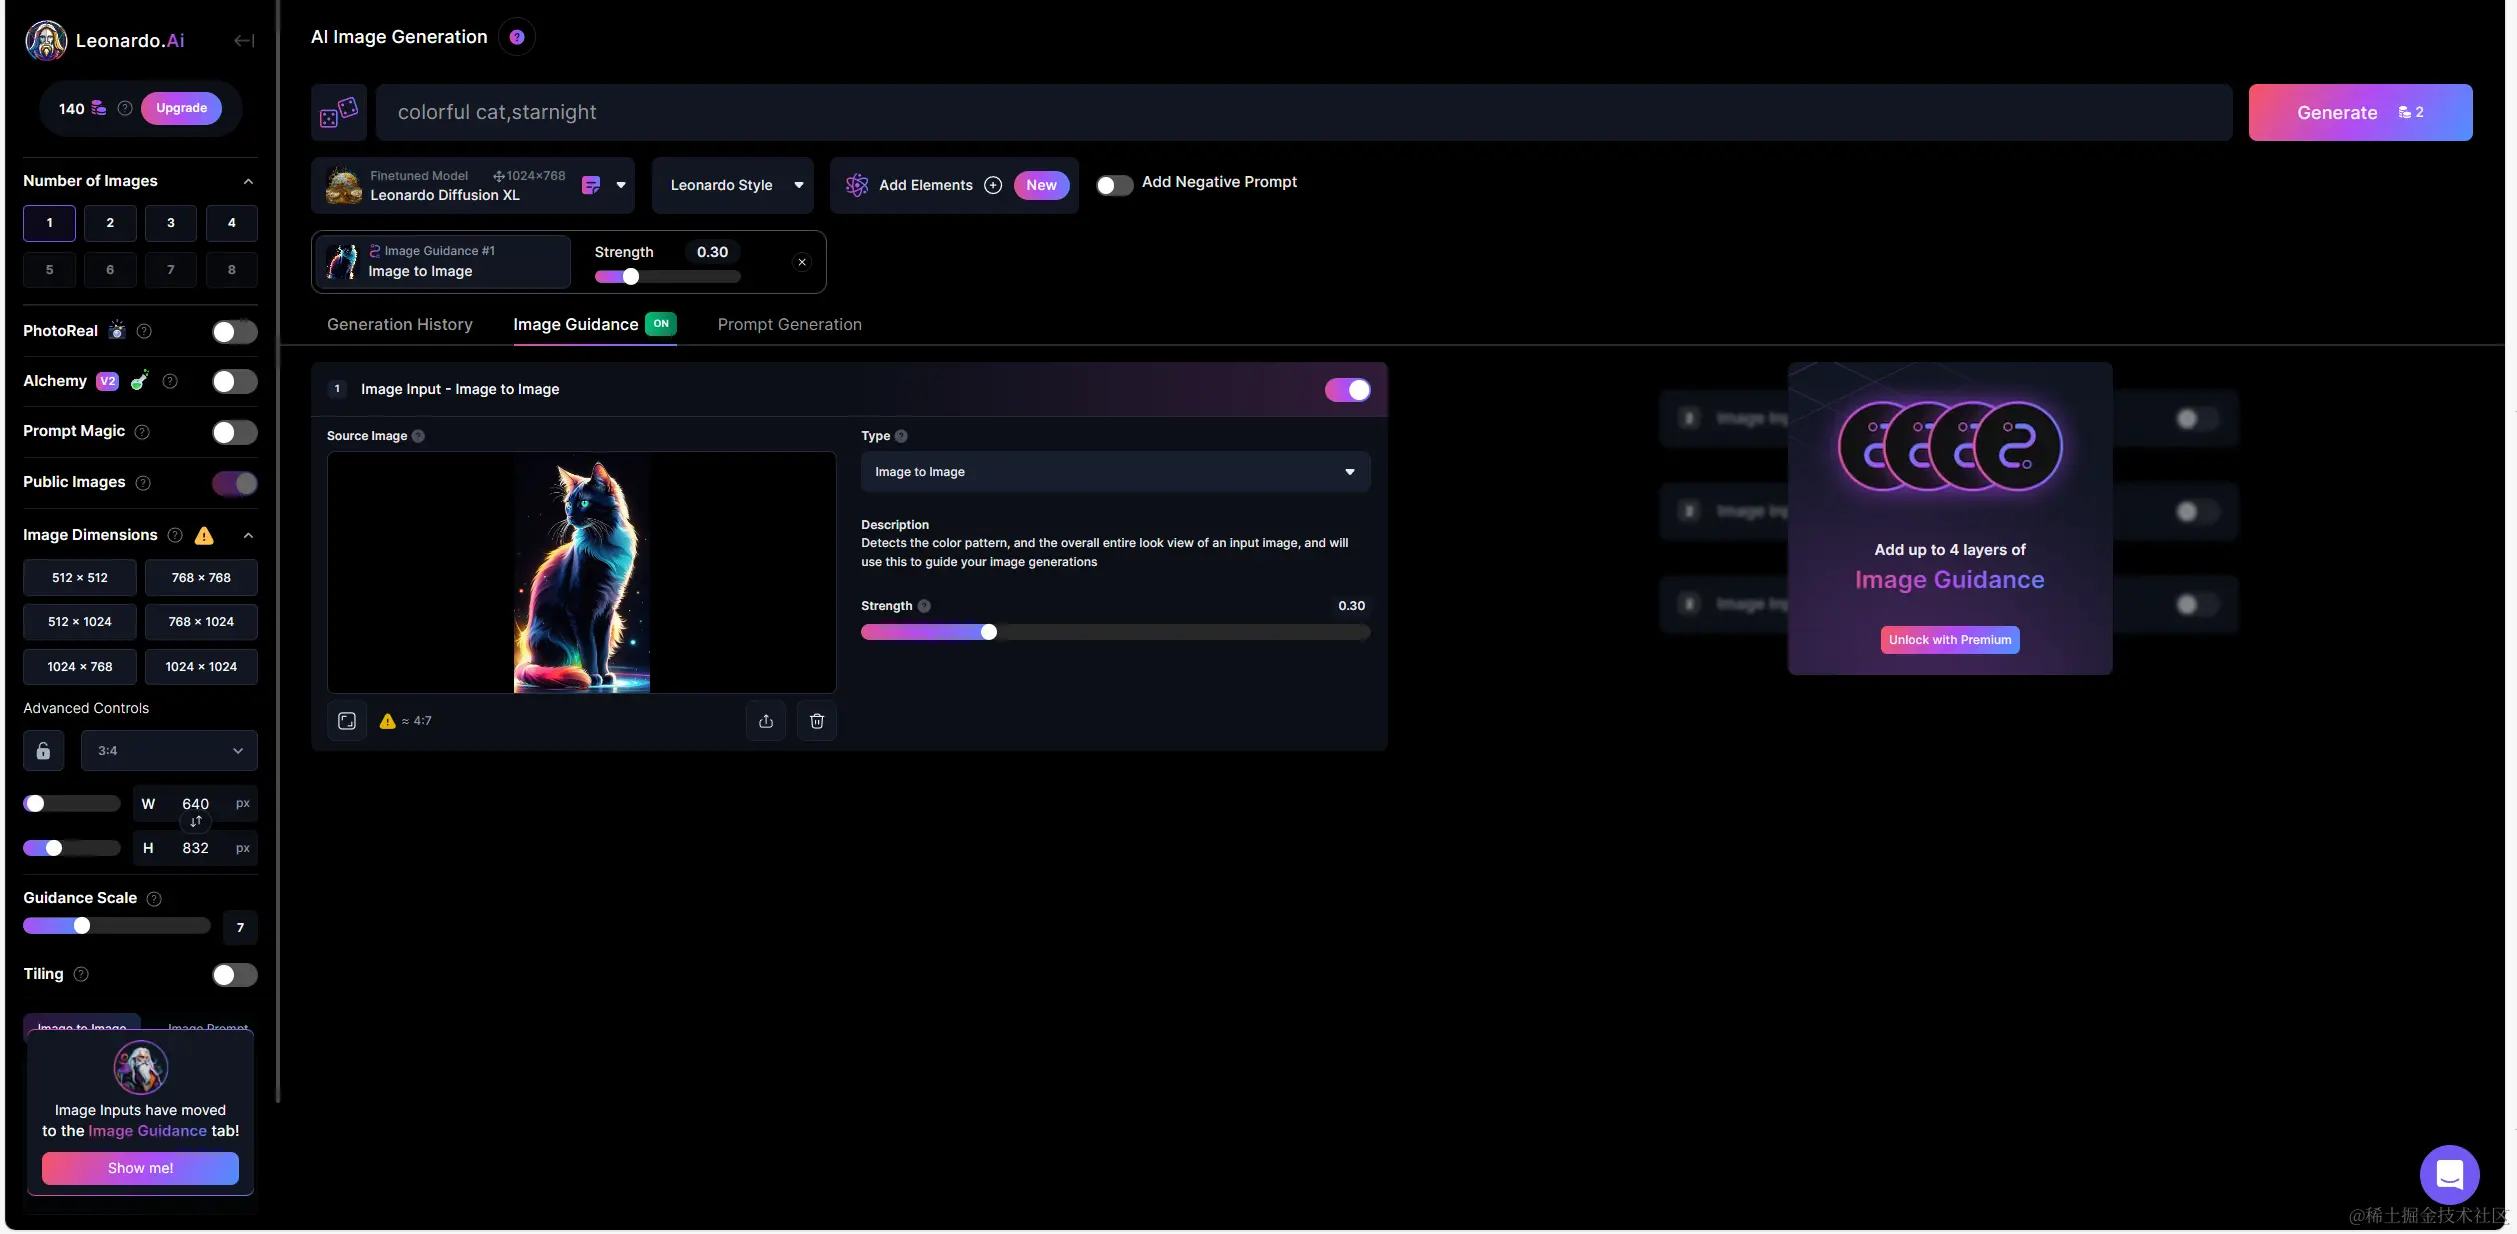Switch to the Prompt Generation tab

pyautogui.click(x=789, y=324)
